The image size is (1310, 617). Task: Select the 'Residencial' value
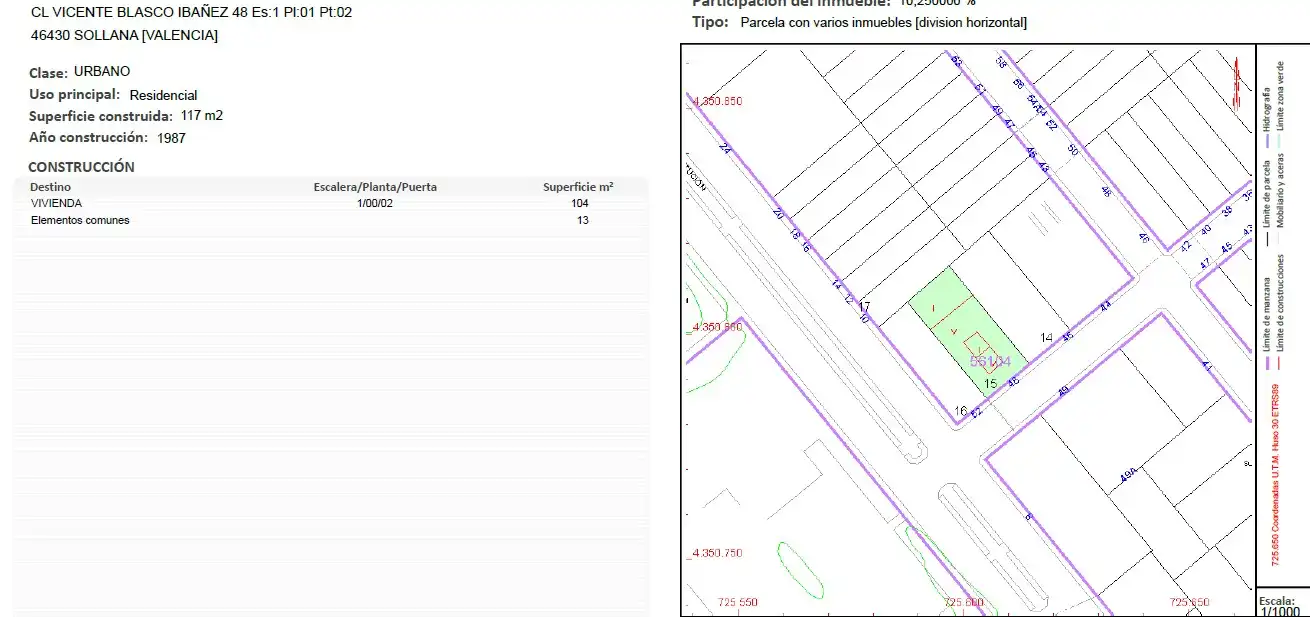[x=163, y=95]
